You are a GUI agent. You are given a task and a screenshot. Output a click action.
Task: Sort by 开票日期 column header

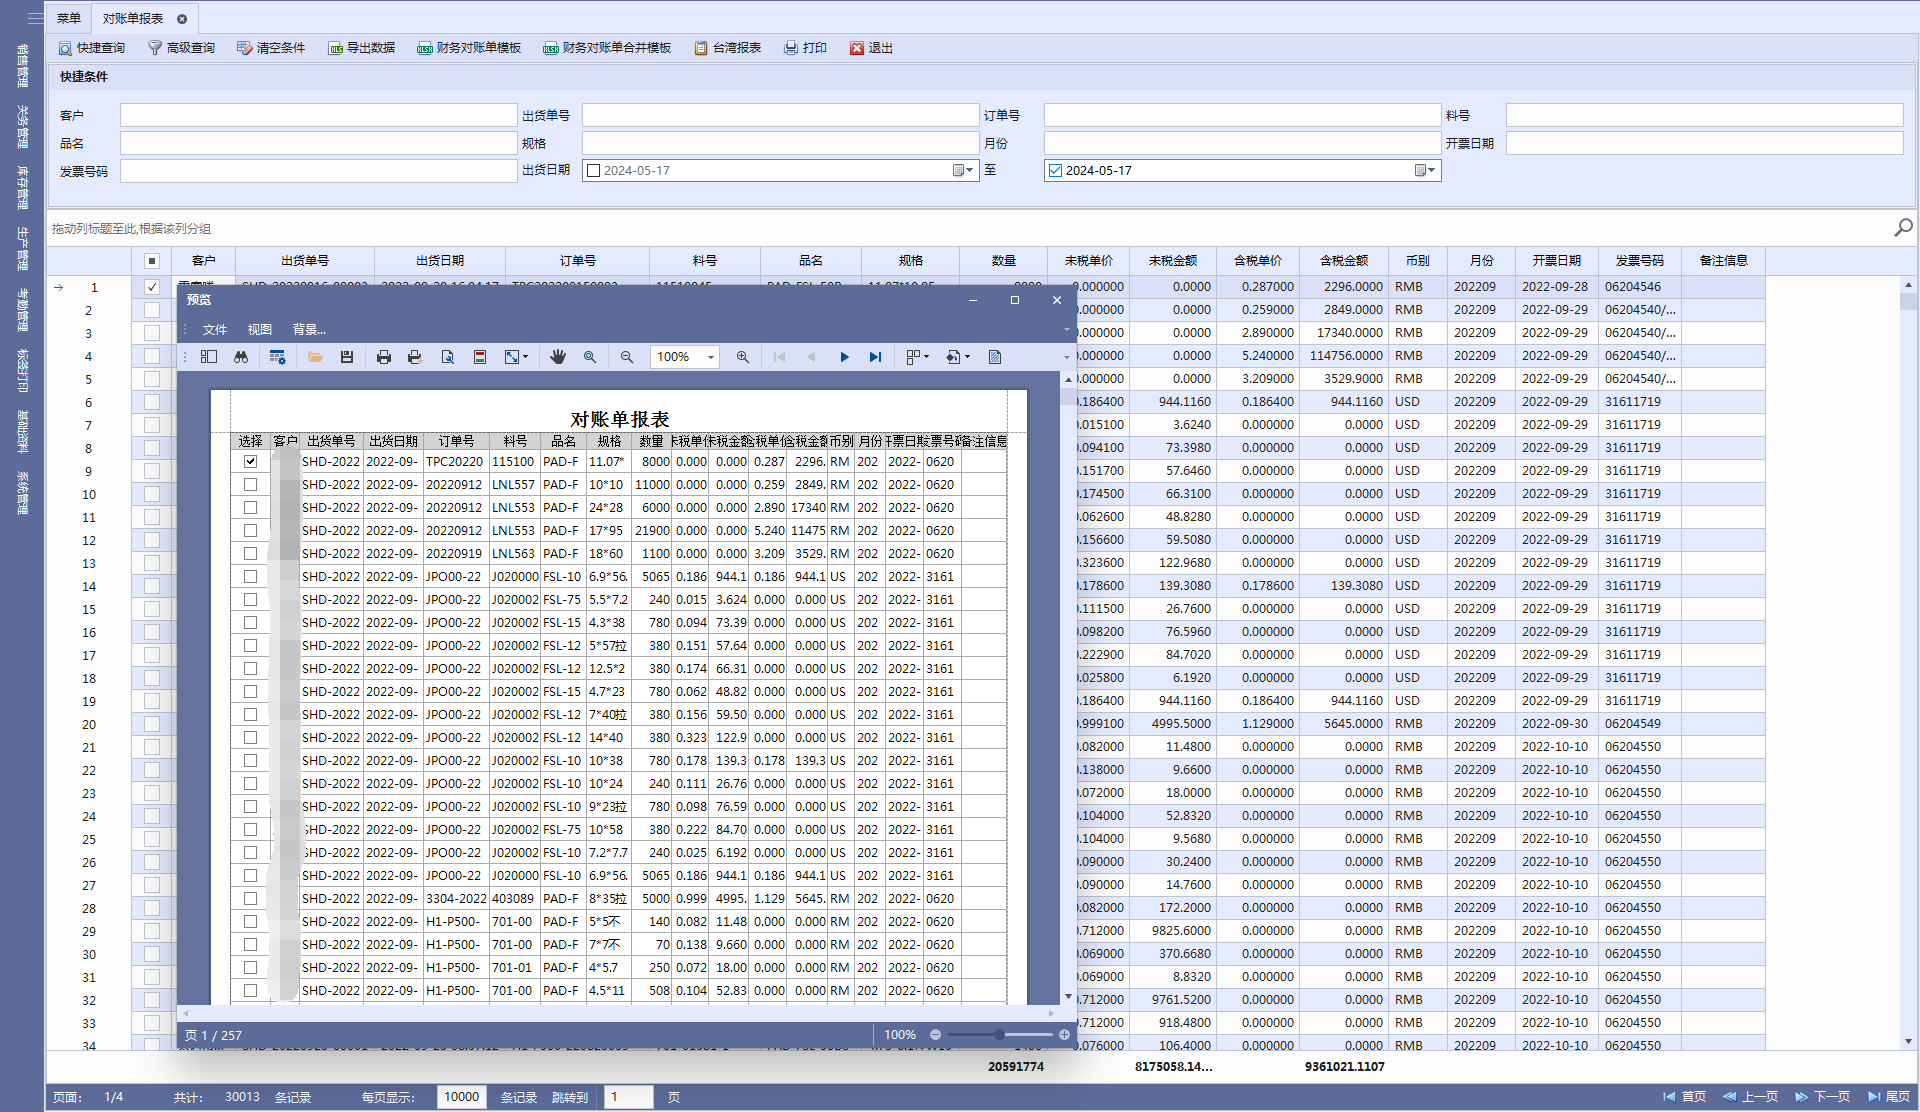[x=1556, y=261]
